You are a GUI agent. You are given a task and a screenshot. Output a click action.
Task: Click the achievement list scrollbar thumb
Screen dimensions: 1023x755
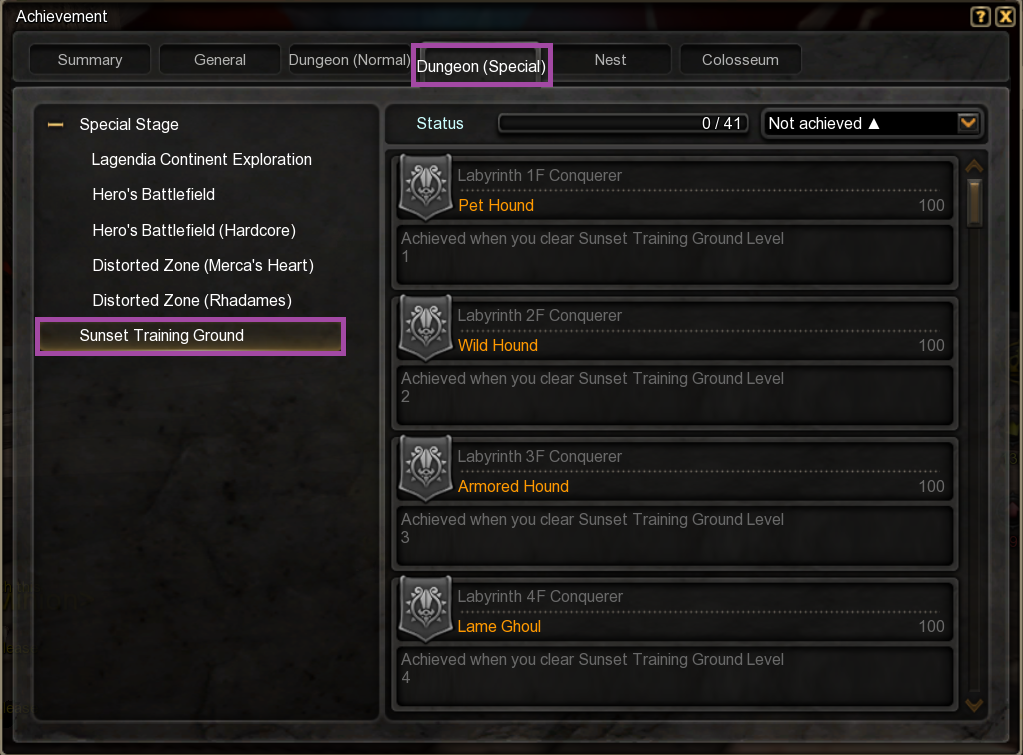975,203
